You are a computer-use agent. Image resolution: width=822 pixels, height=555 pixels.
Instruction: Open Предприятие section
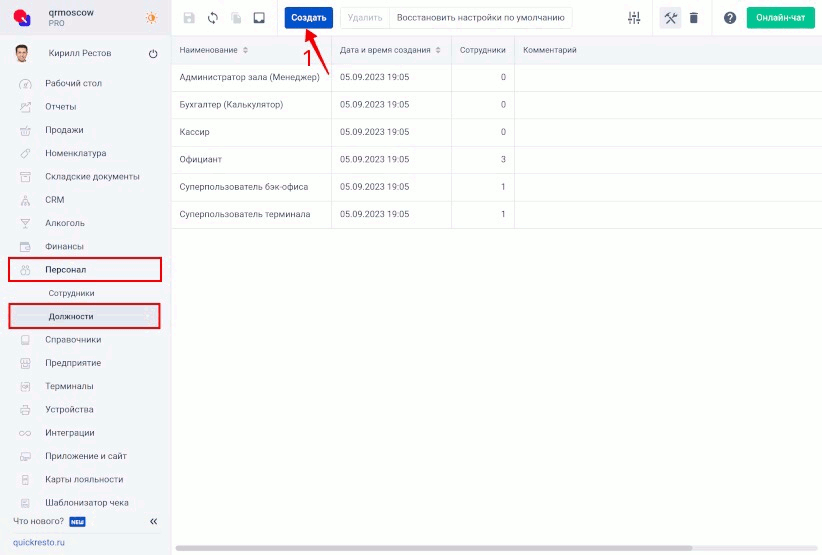pos(73,363)
